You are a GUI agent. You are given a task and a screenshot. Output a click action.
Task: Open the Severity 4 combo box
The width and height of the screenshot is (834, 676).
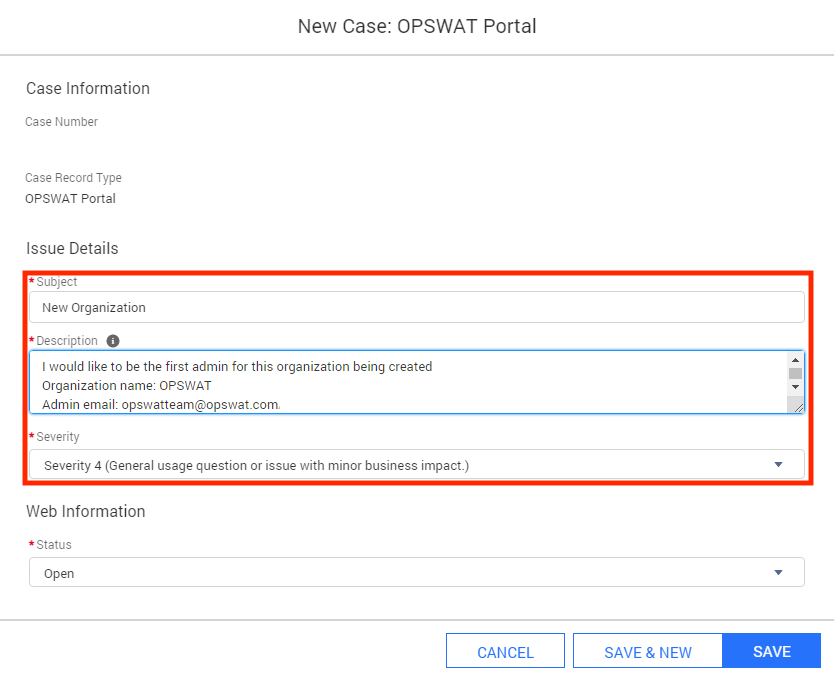pyautogui.click(x=416, y=465)
